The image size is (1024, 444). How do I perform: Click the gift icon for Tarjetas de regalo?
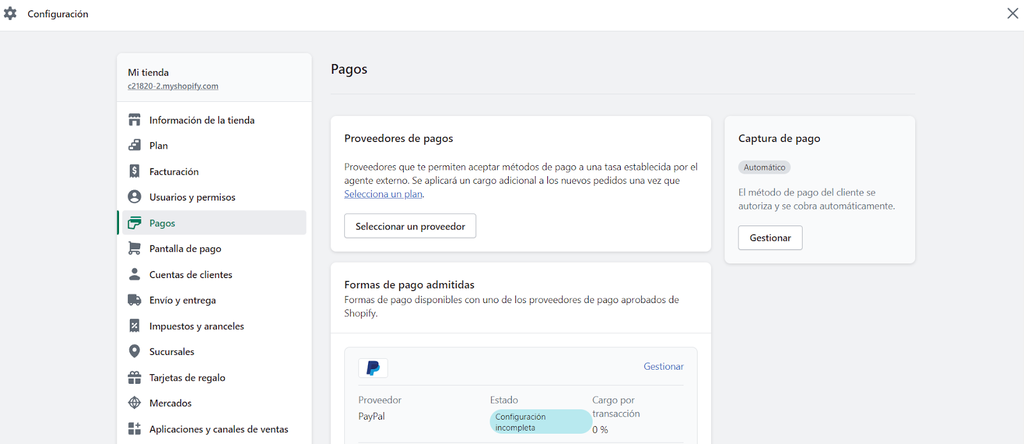[134, 378]
